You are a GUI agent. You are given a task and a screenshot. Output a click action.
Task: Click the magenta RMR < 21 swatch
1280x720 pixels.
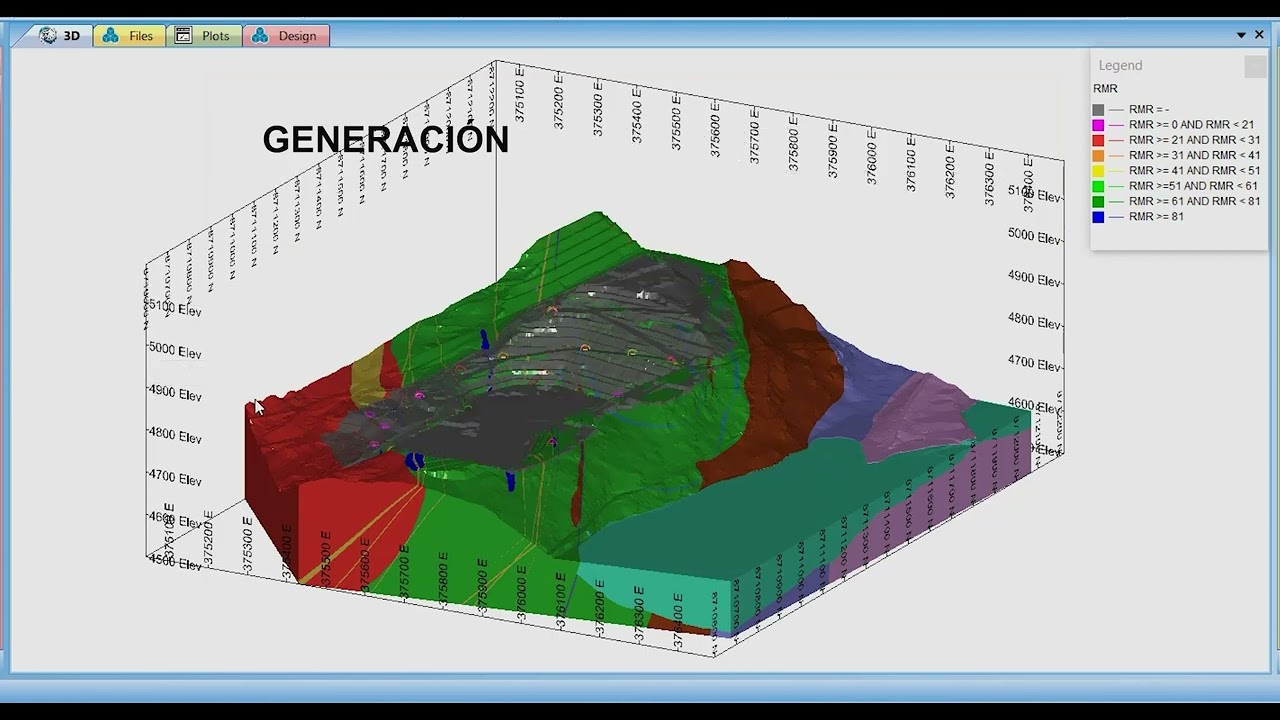coord(1098,125)
